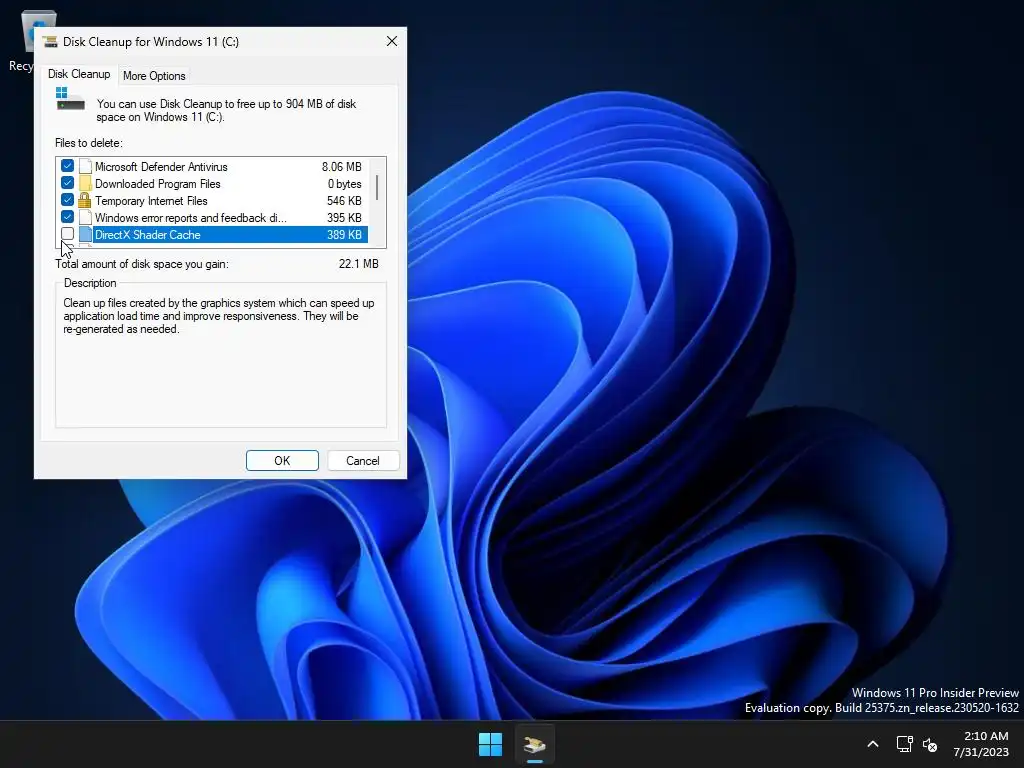Viewport: 1024px width, 768px height.
Task: Click the Microsoft Defender Antivirus file icon
Action: click(85, 167)
